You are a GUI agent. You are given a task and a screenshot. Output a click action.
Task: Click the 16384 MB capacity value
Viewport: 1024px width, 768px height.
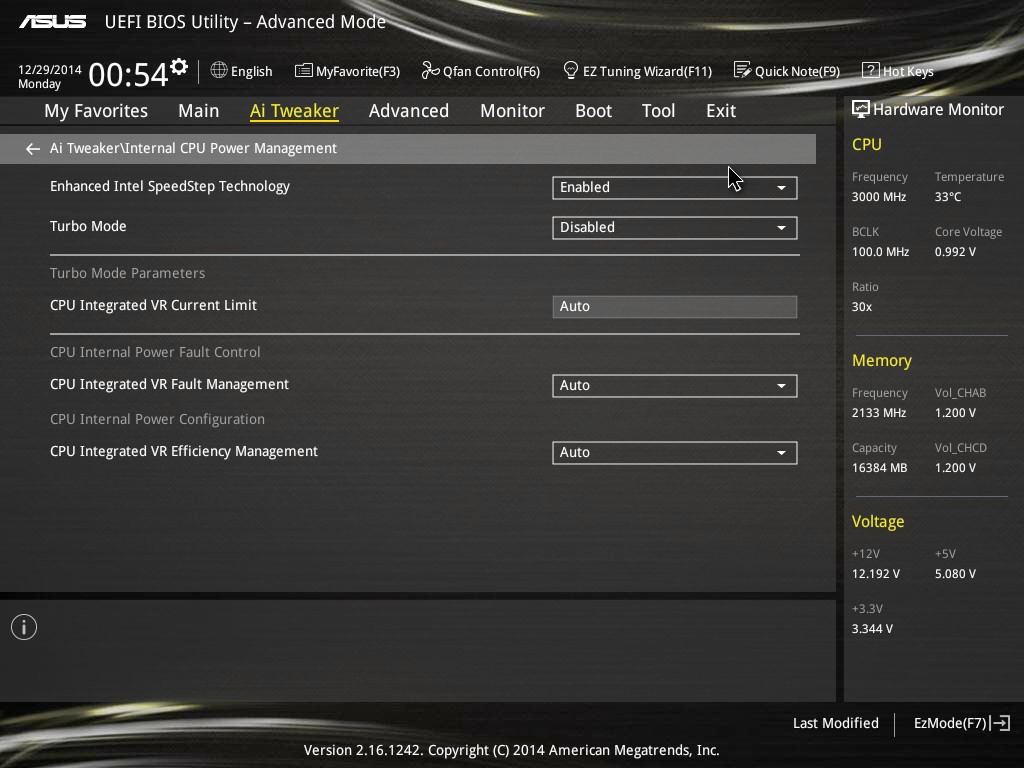(879, 468)
